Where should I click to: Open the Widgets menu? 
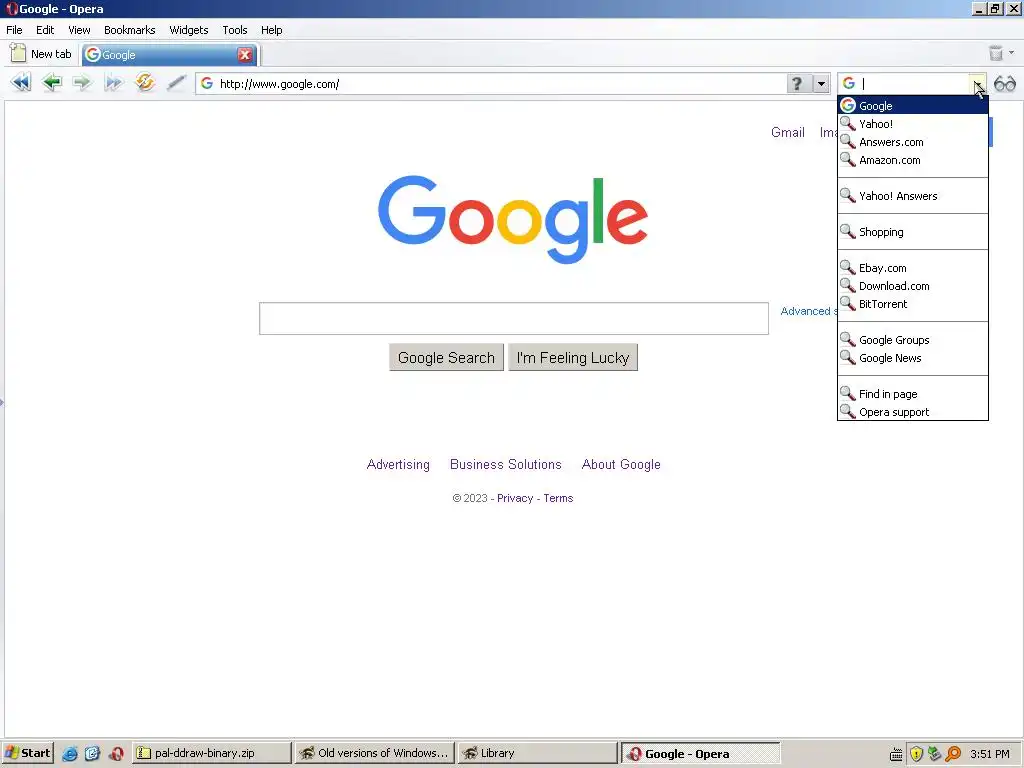[x=189, y=30]
